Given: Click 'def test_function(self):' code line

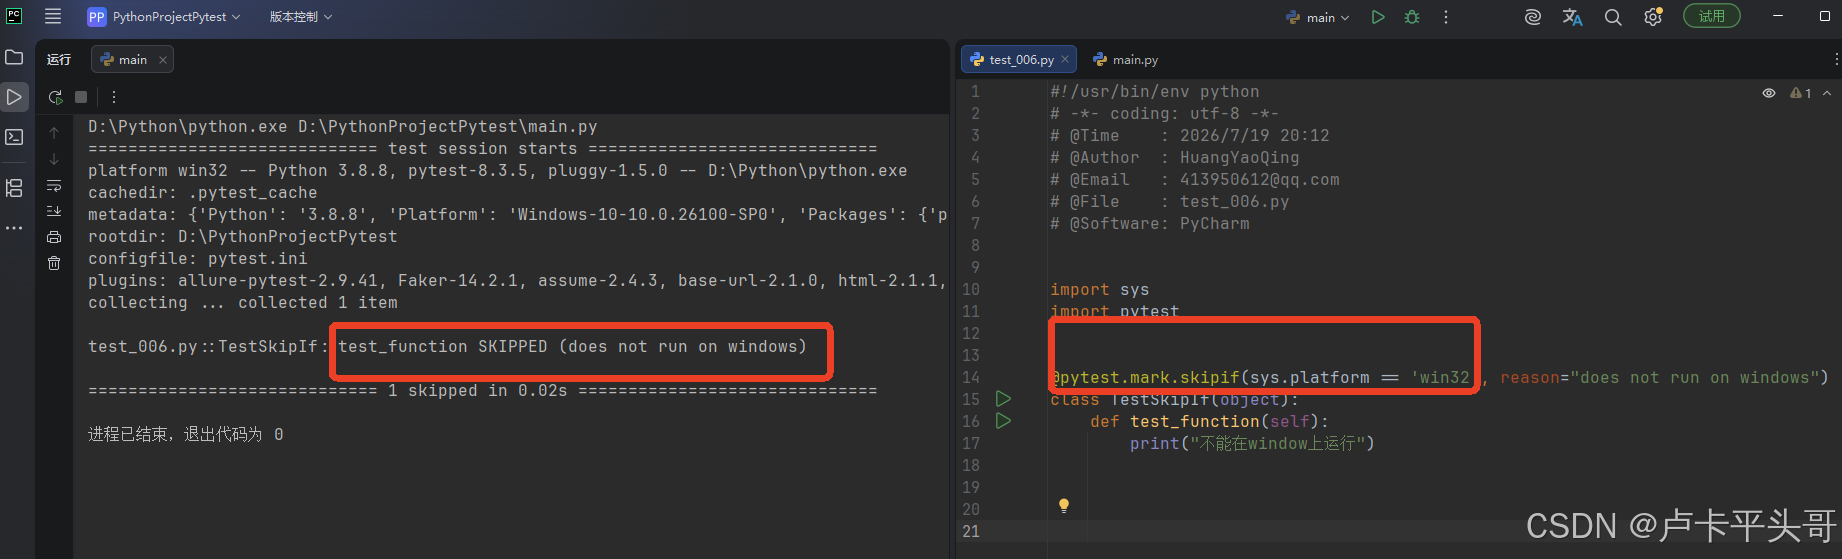Looking at the screenshot, I should [x=1210, y=422].
